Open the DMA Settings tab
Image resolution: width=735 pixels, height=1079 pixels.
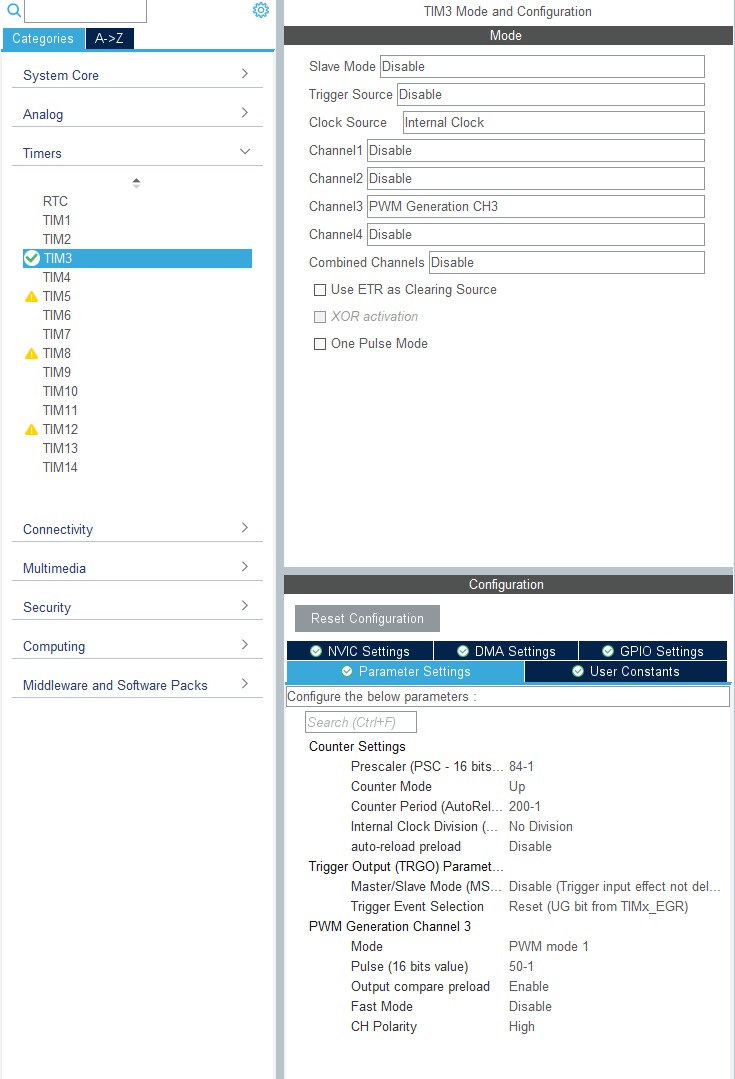(x=507, y=651)
